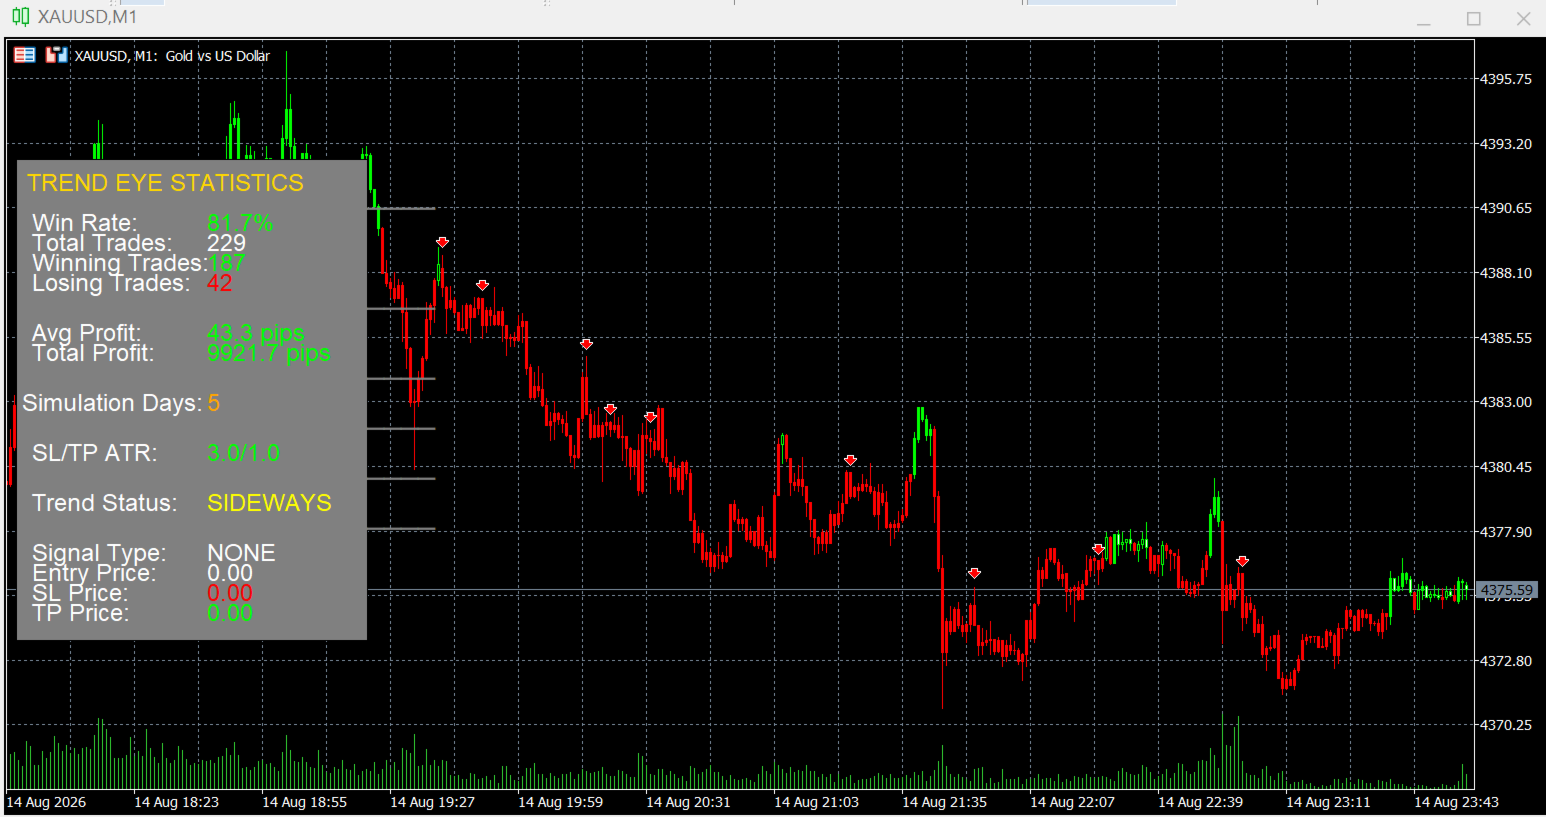Click the sell arrow near the 4380.45 level

(x=850, y=460)
